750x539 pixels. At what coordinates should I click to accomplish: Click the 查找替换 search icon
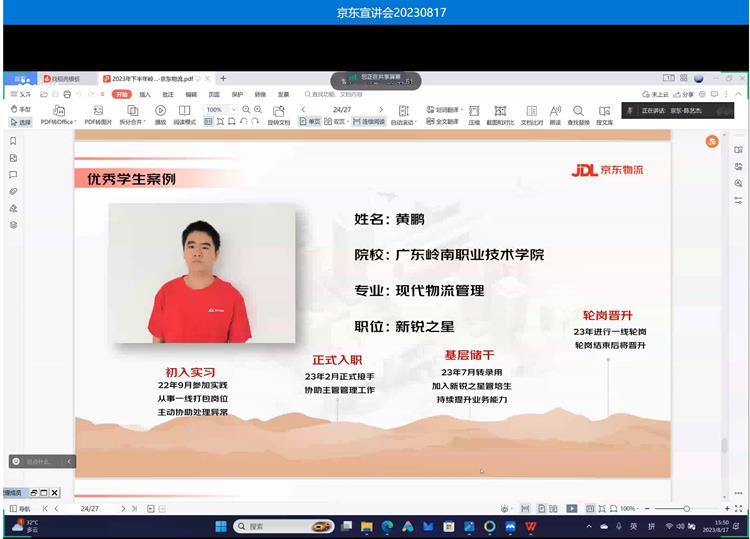(x=579, y=110)
